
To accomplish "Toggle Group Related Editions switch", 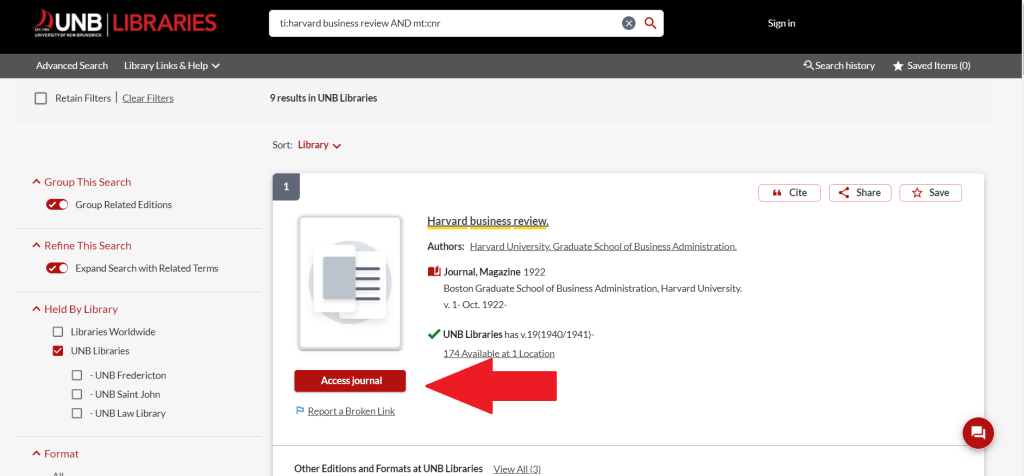I will point(57,205).
